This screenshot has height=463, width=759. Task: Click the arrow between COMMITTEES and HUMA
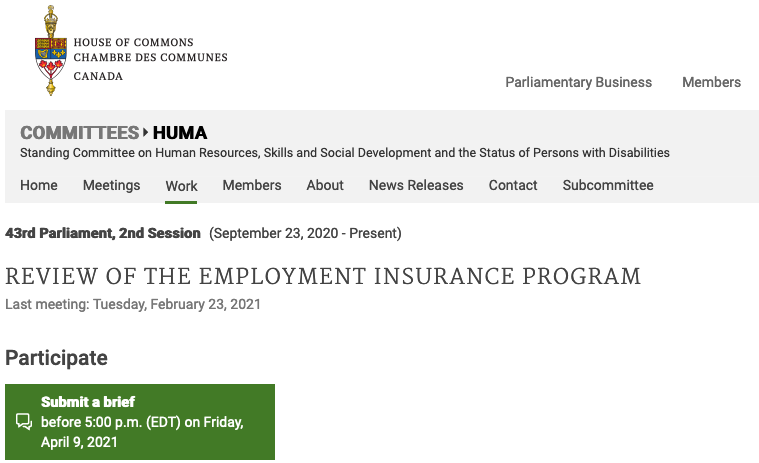[x=146, y=133]
